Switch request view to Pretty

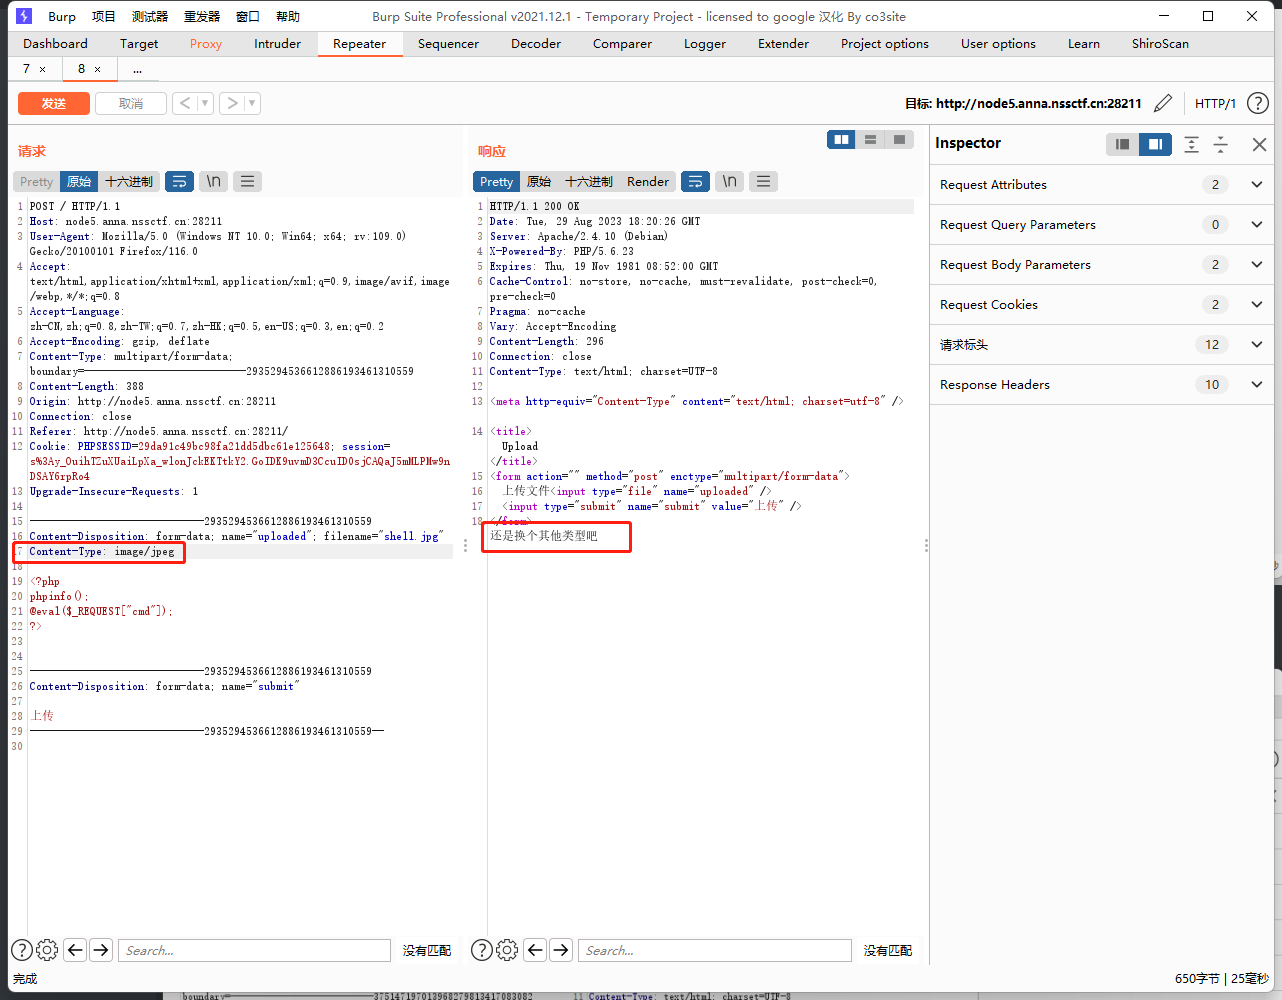(36, 181)
